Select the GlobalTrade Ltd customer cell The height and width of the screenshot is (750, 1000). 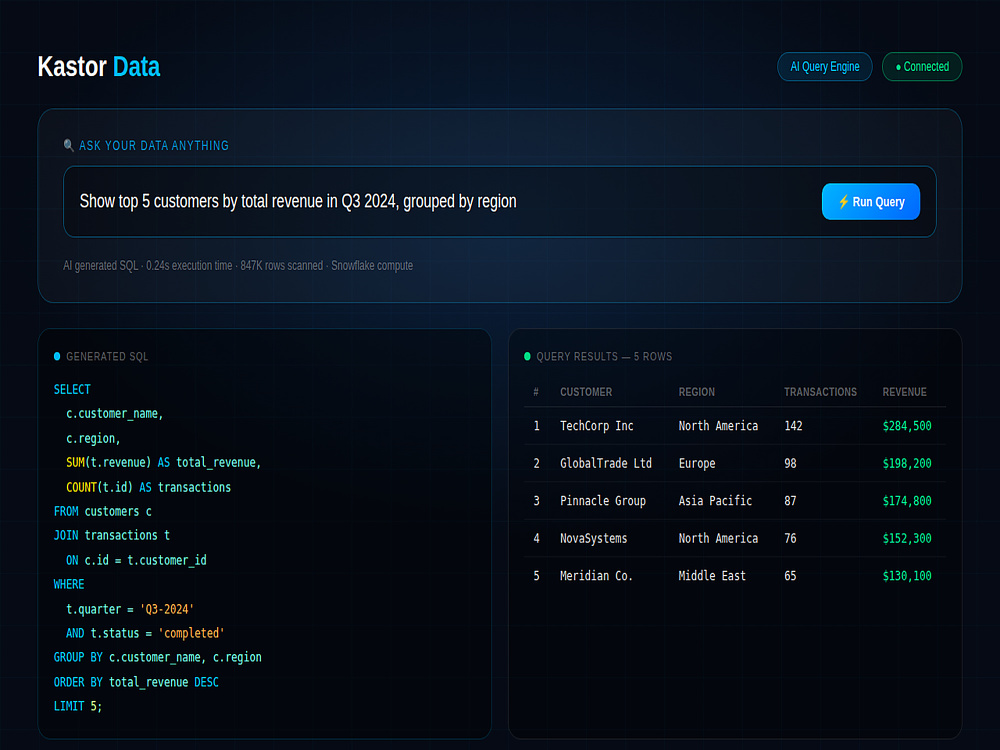pos(605,463)
